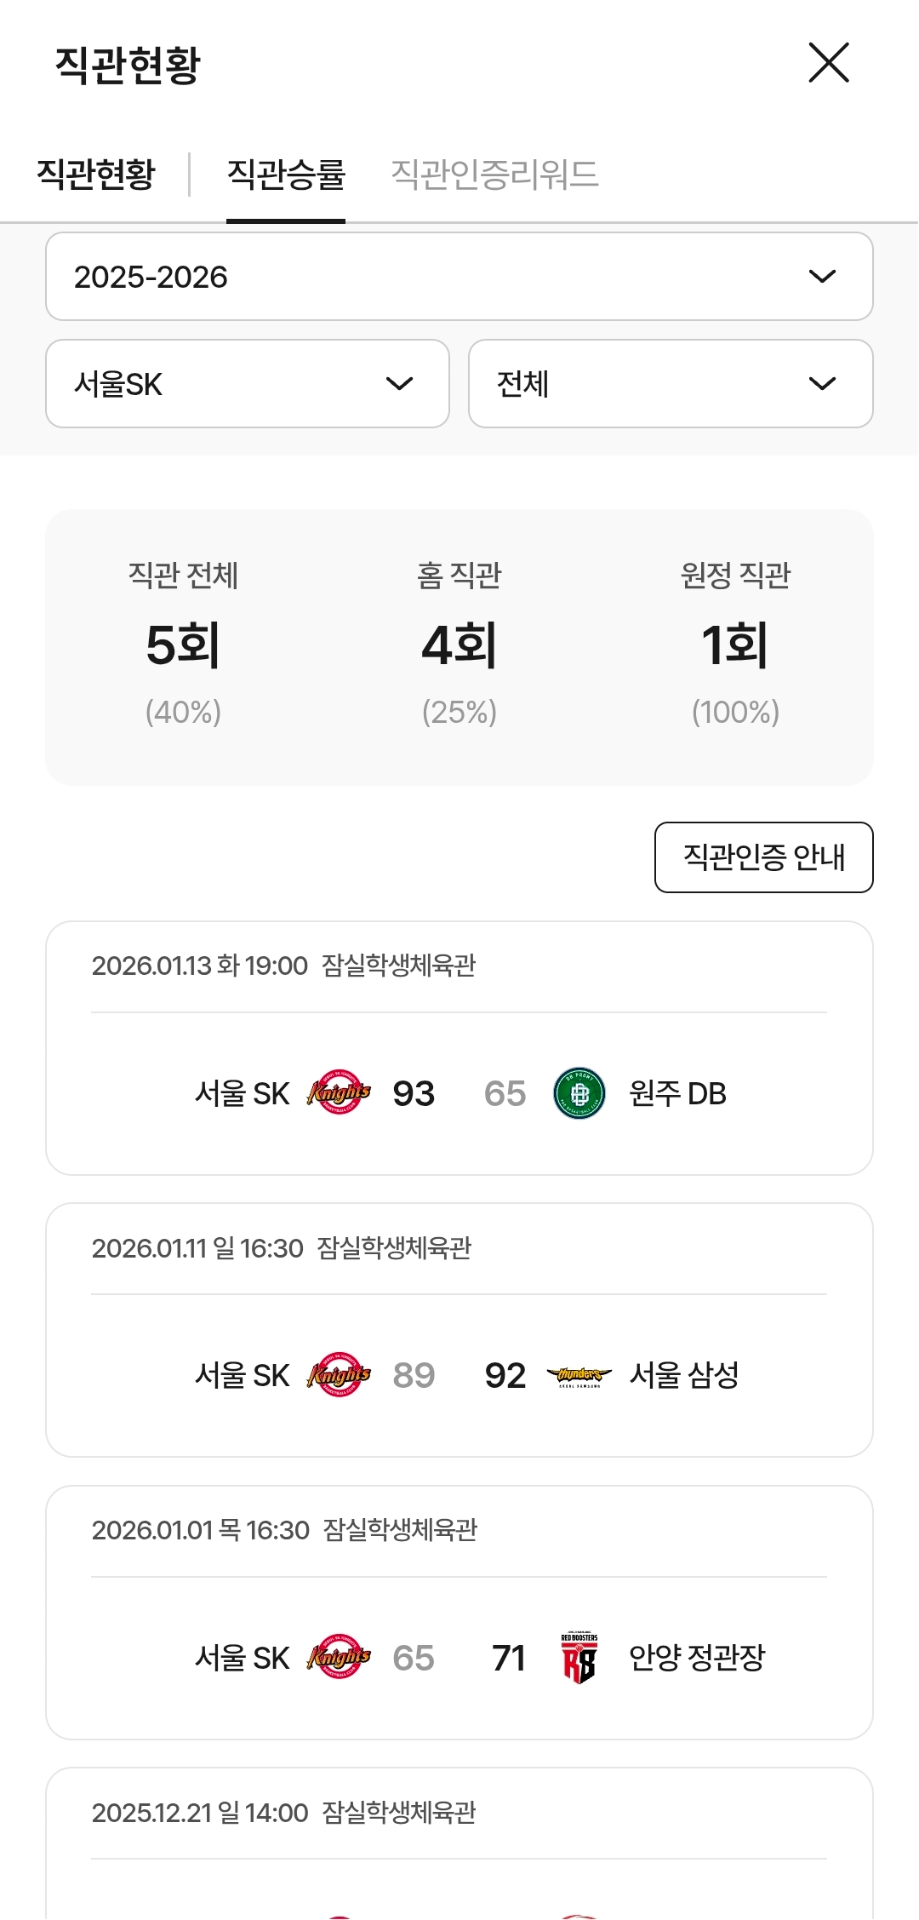Click Seoul SK Knights logo in 01.13 game
Image resolution: width=919 pixels, height=1920 pixels.
pos(339,1092)
